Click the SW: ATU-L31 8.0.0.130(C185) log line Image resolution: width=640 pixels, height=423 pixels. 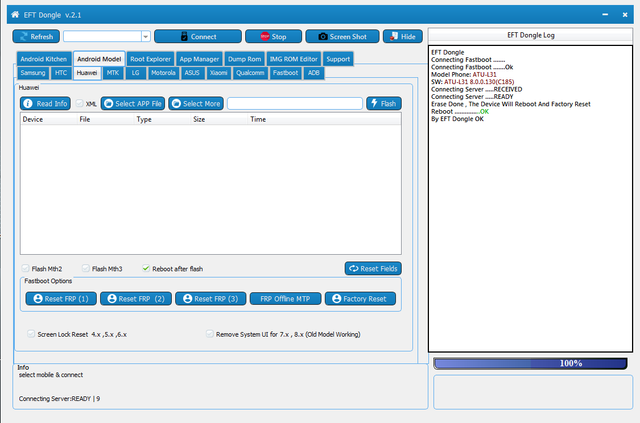coord(473,82)
